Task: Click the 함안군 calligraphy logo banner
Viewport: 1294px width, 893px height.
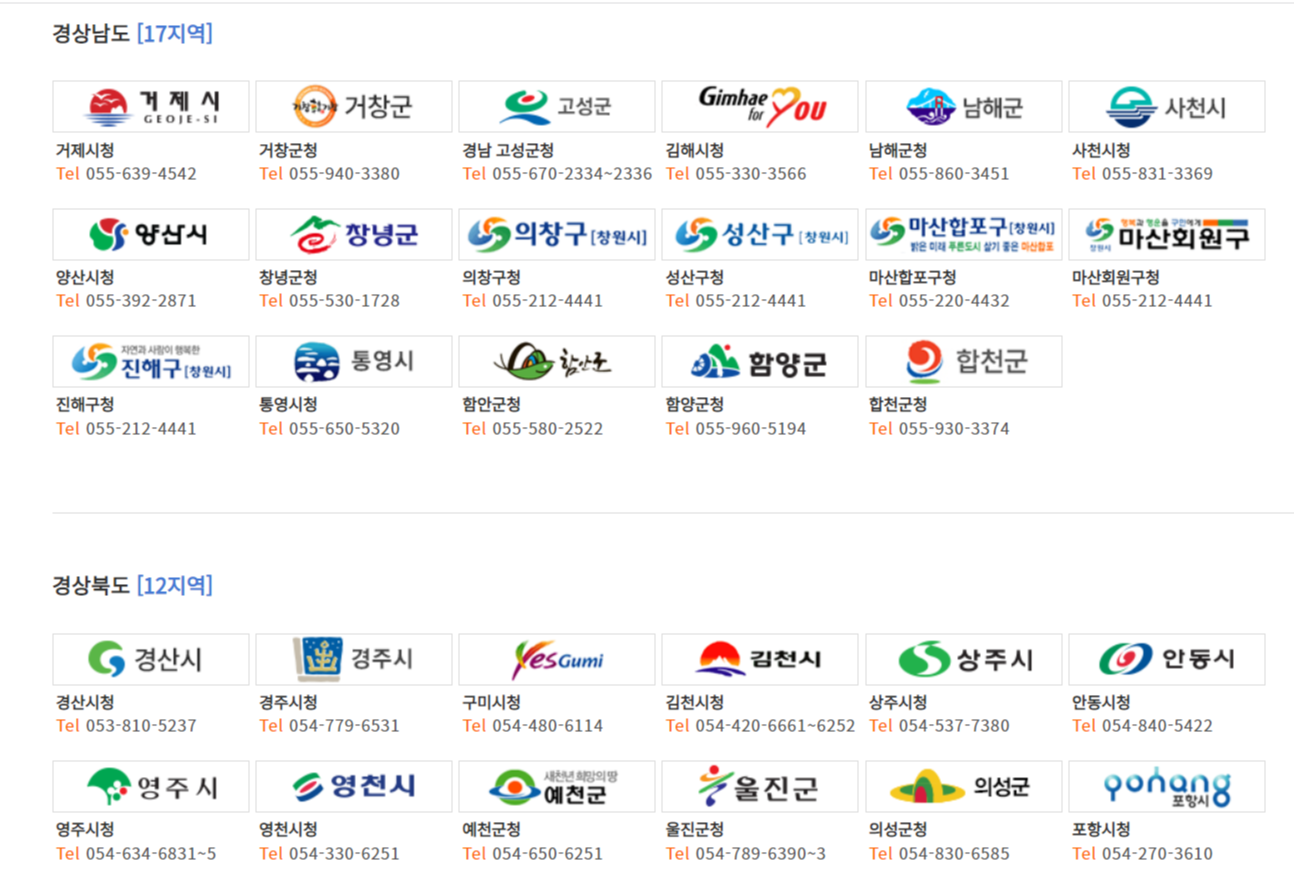Action: [x=557, y=362]
